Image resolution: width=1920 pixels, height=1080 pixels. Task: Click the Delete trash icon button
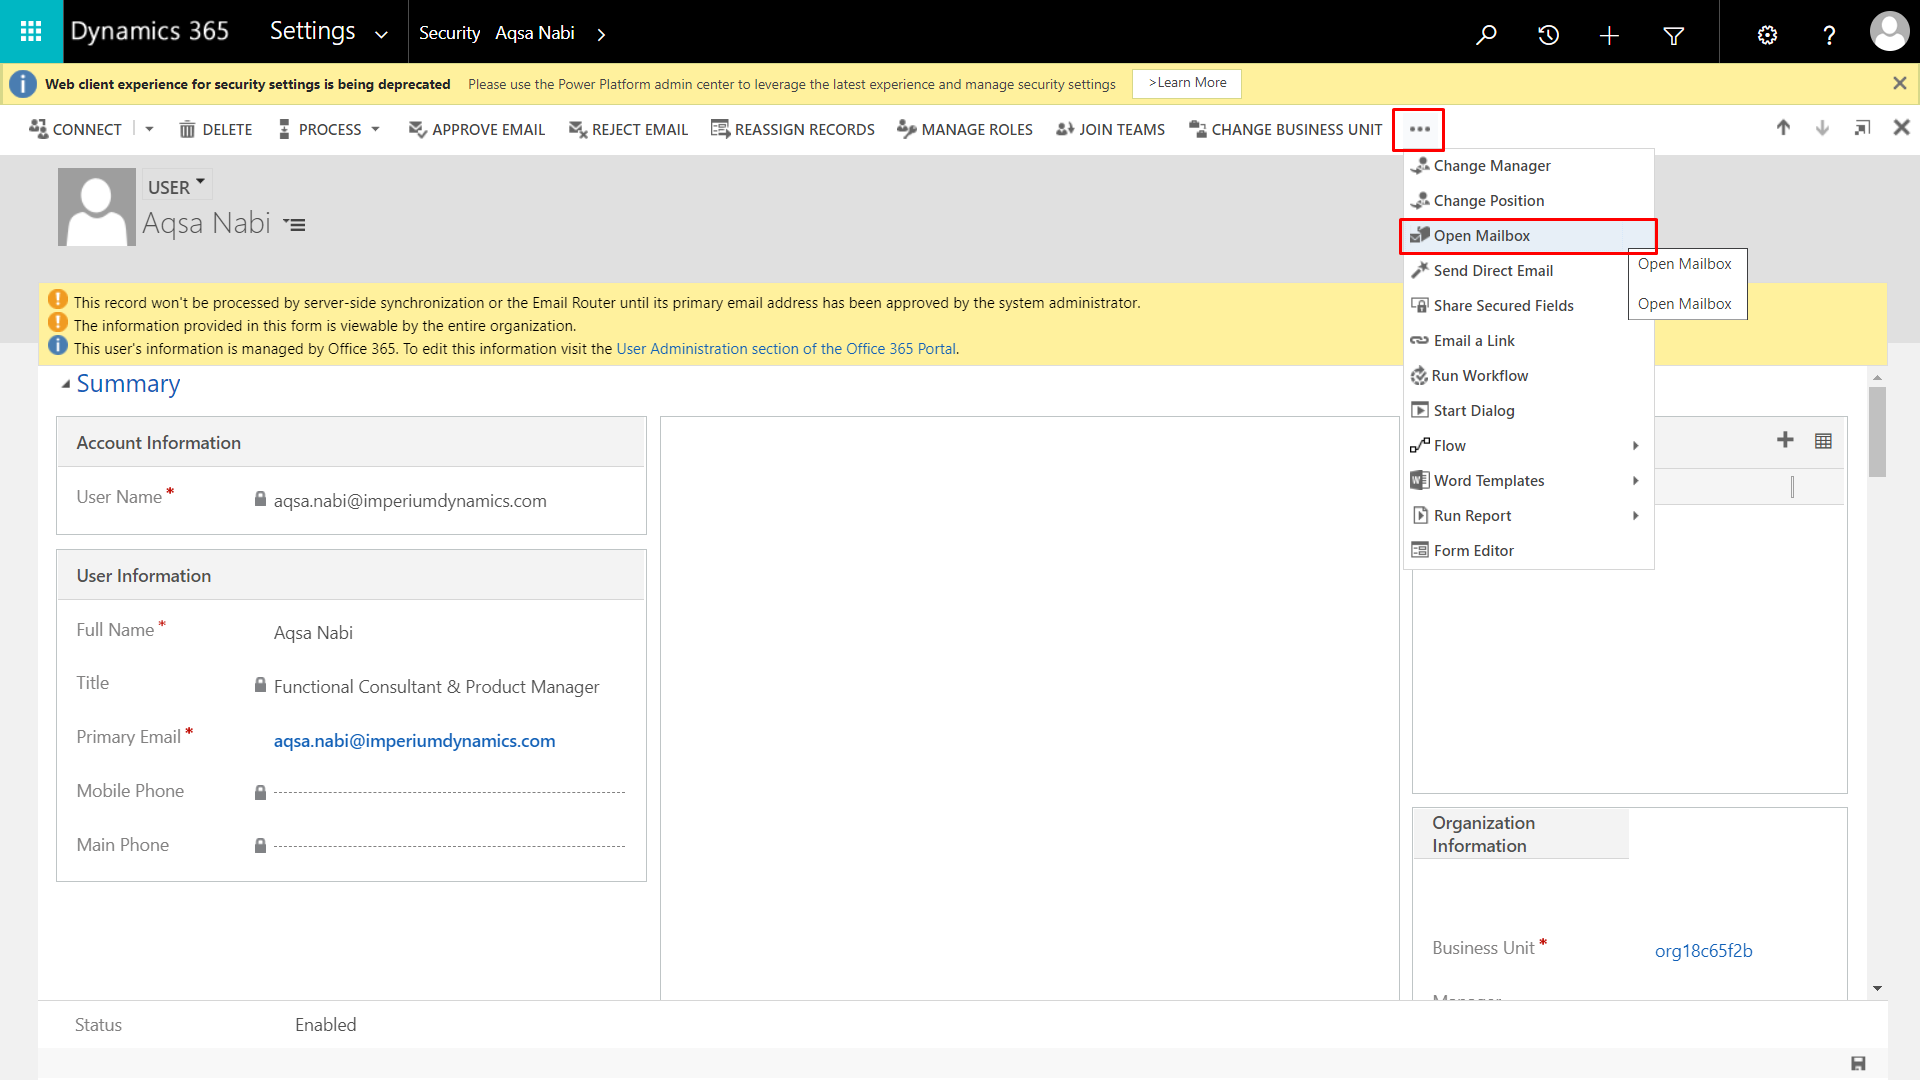[x=216, y=129]
